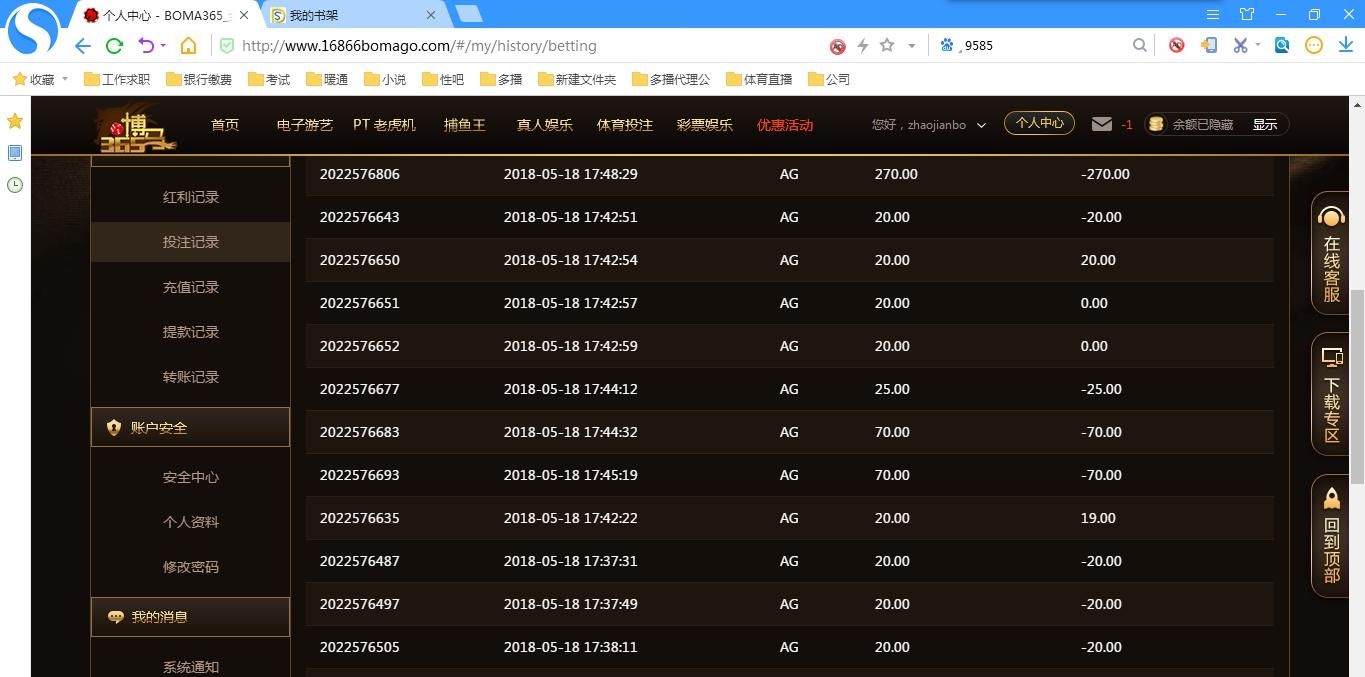Open 安全中心 under 账户安全
The width and height of the screenshot is (1365, 677).
pyautogui.click(x=191, y=477)
